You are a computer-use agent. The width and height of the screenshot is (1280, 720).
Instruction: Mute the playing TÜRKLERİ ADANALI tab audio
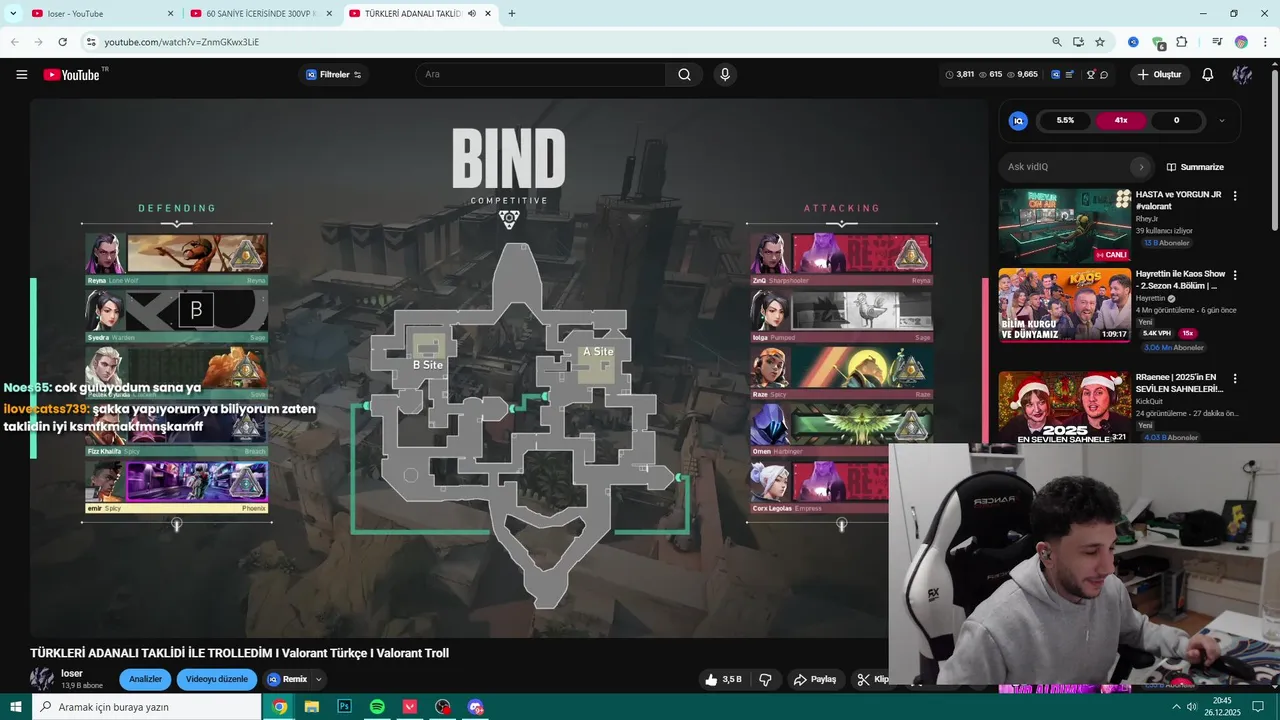point(472,14)
